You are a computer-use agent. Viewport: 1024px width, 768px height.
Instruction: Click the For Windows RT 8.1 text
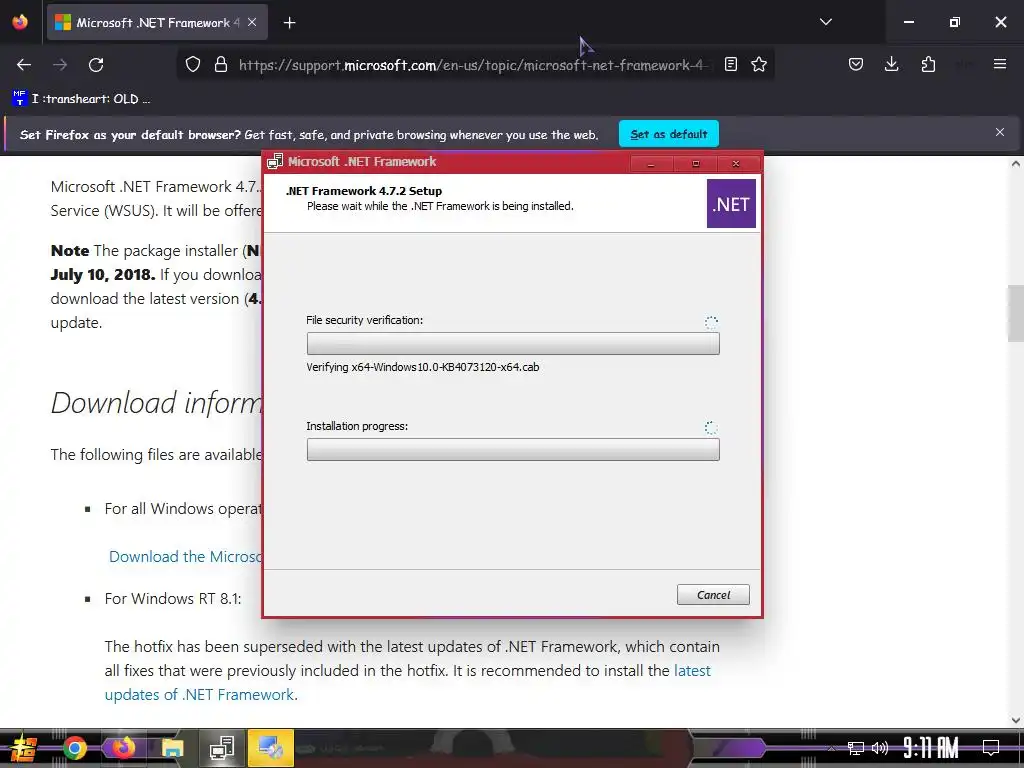pos(173,598)
